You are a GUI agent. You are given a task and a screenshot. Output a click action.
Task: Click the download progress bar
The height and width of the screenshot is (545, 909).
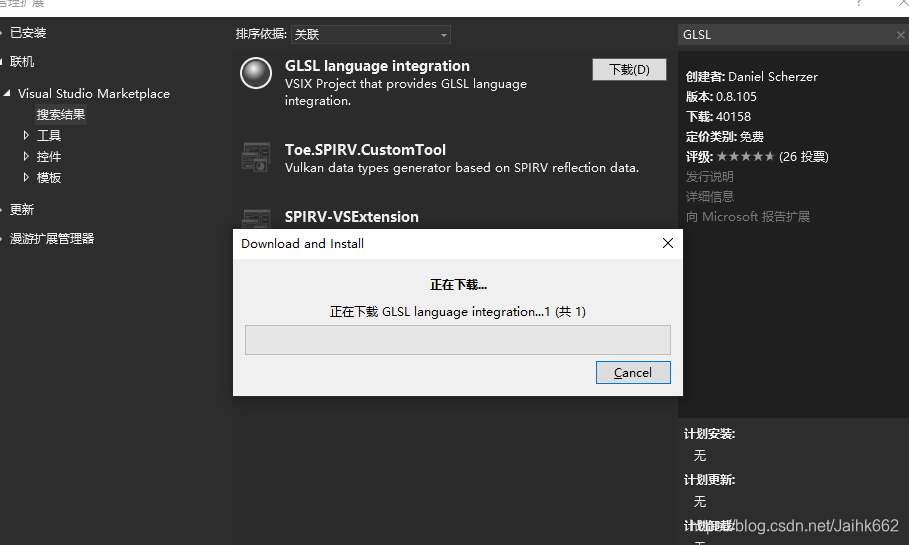click(457, 340)
